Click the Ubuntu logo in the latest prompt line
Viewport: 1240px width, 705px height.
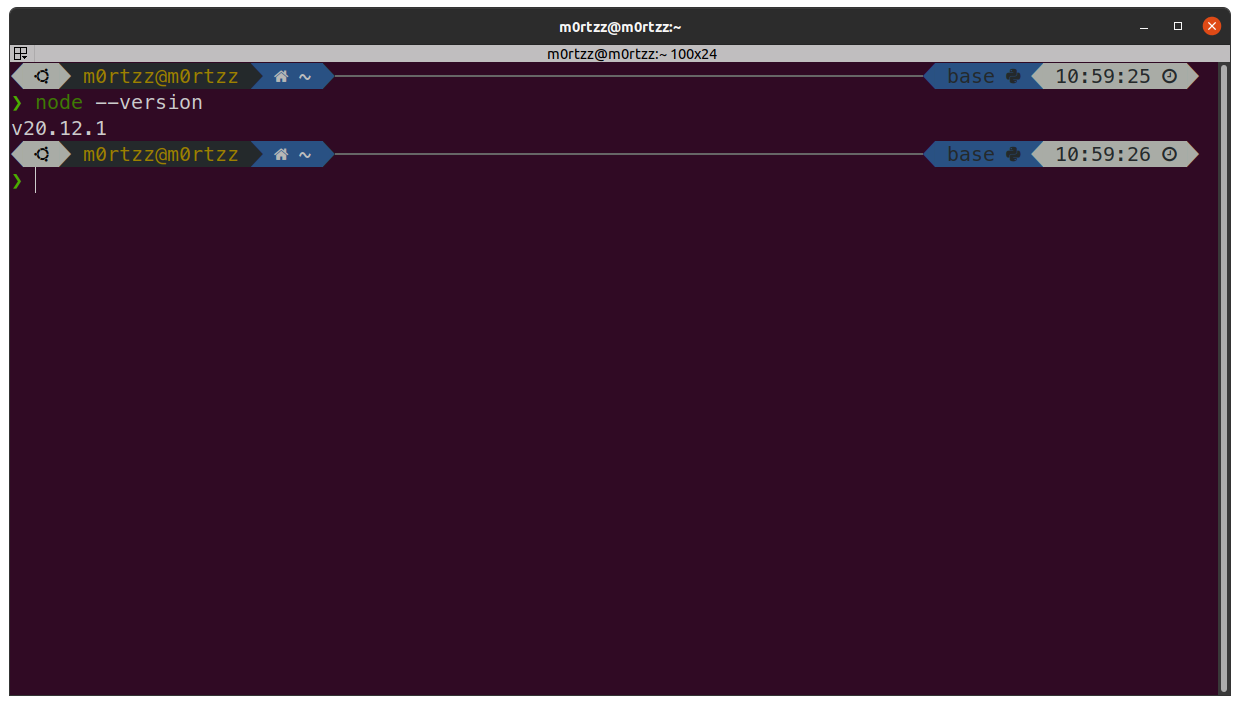[x=41, y=153]
